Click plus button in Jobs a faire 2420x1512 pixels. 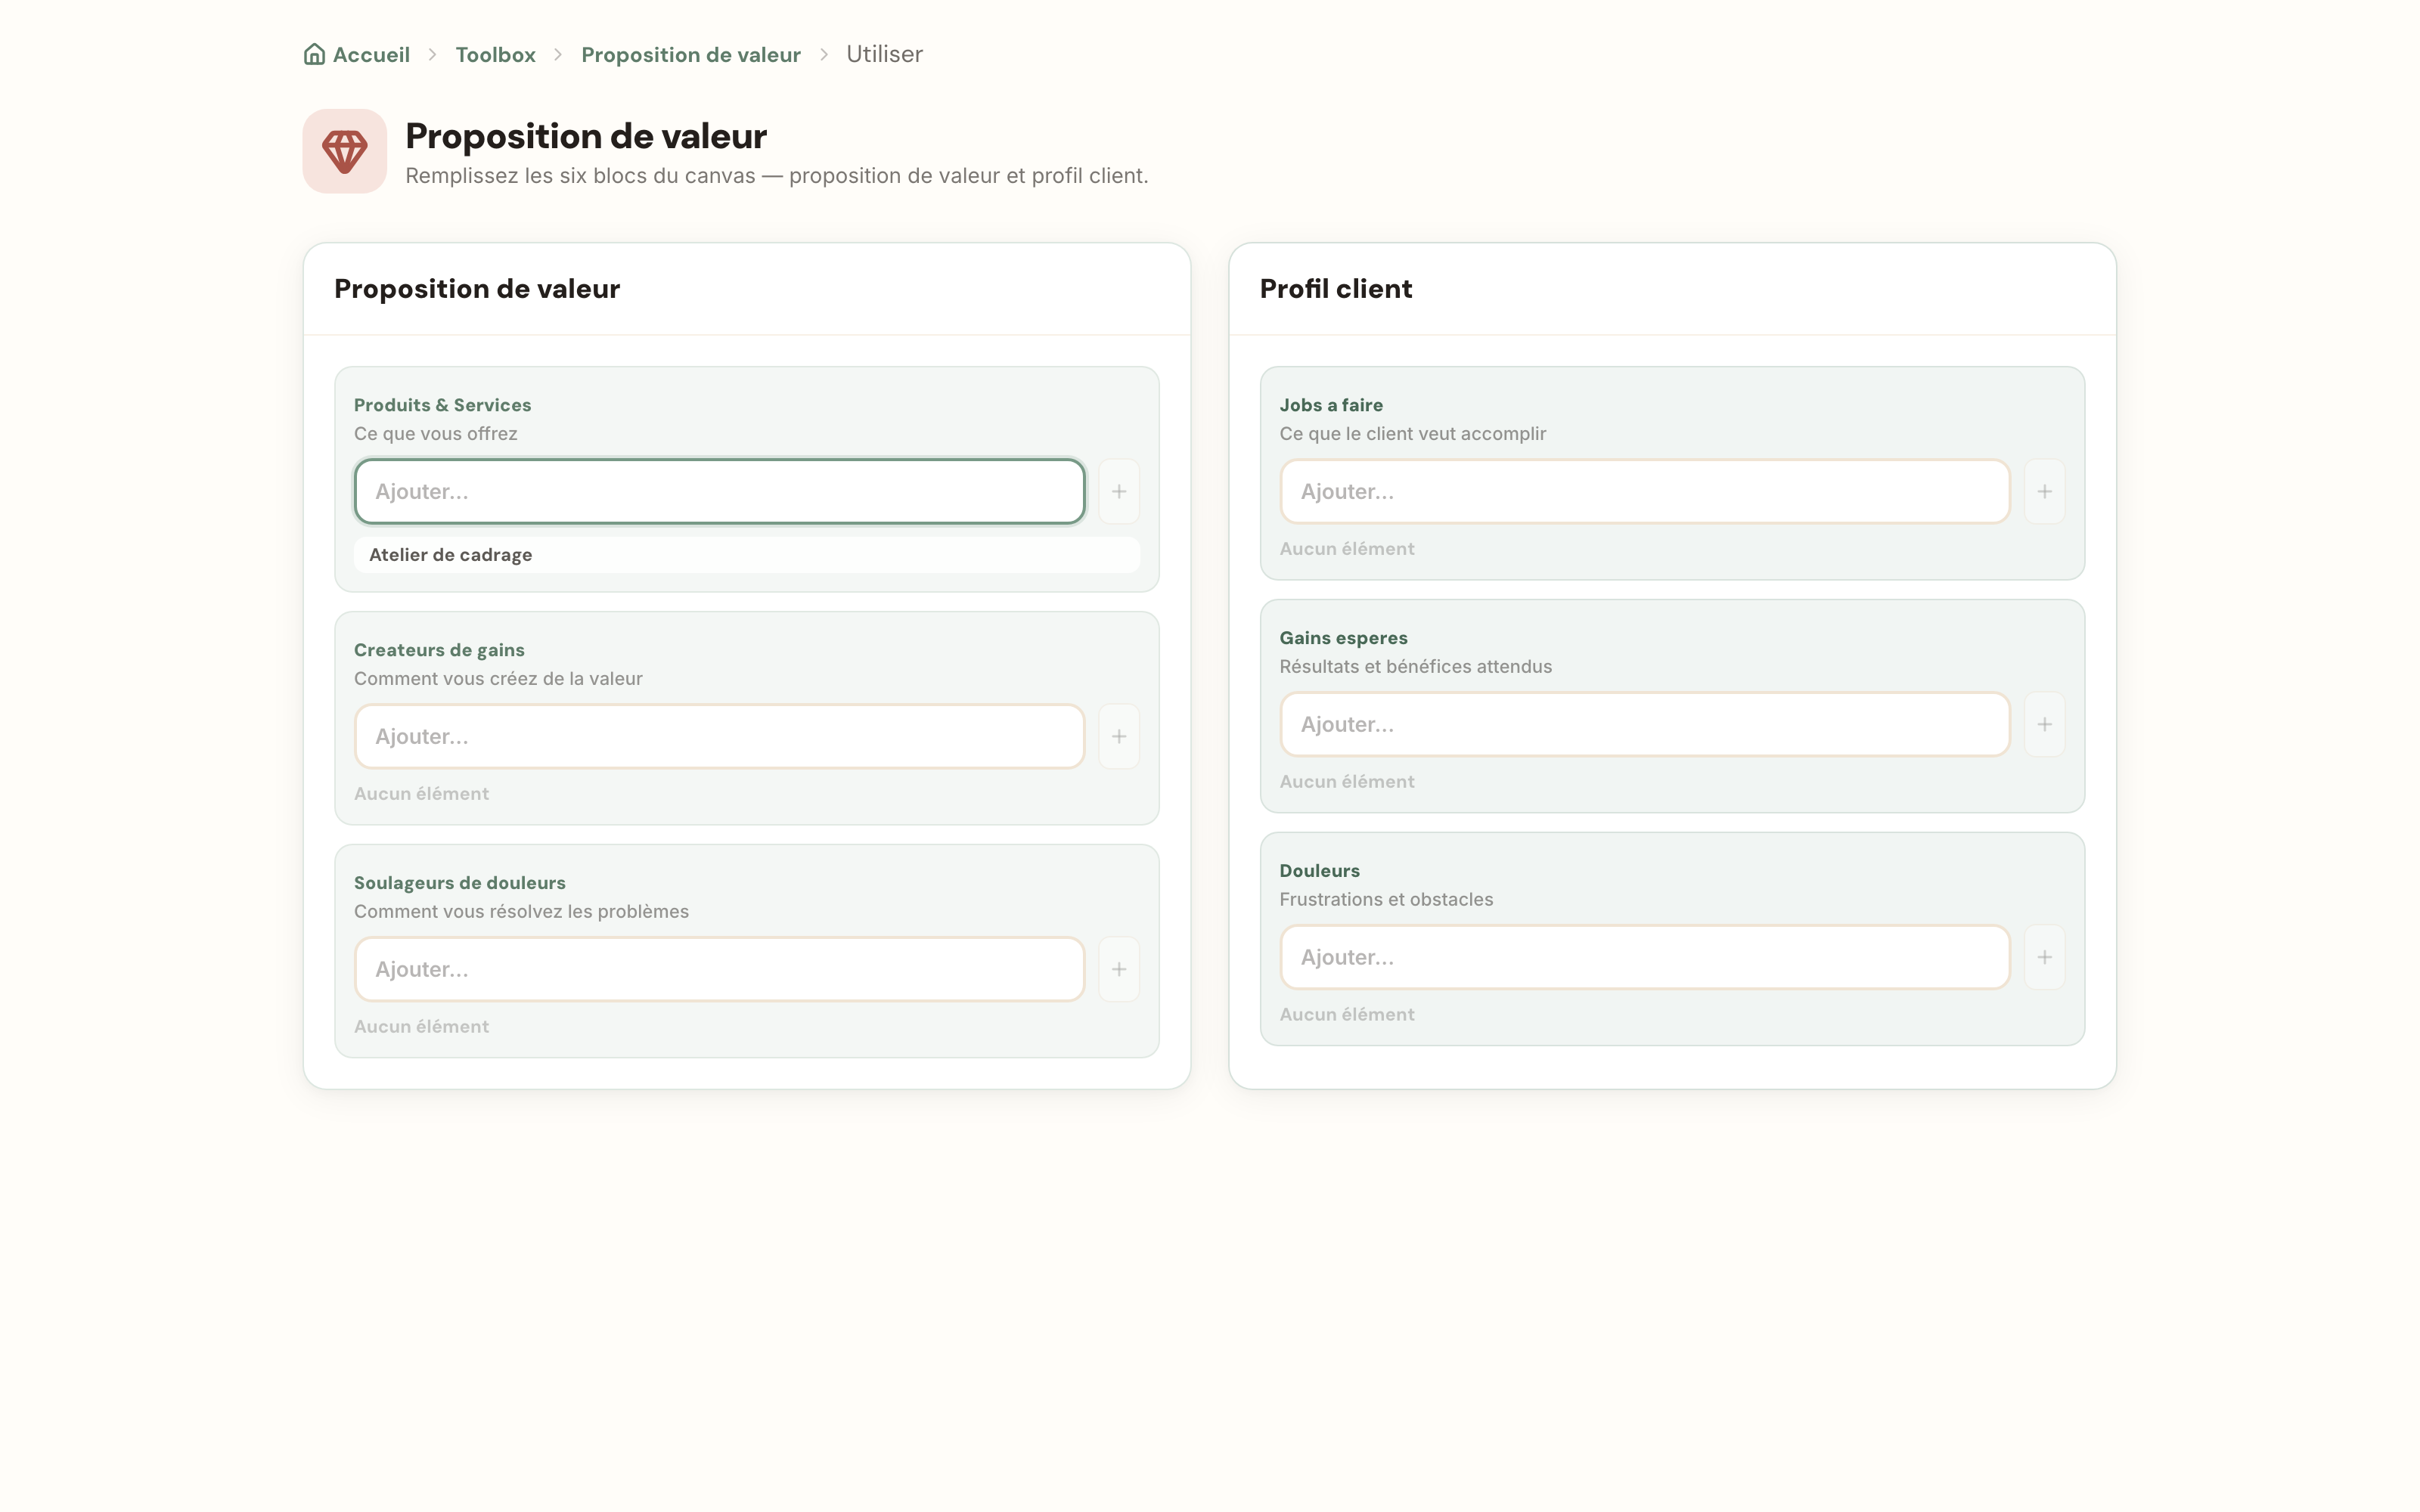tap(2045, 491)
